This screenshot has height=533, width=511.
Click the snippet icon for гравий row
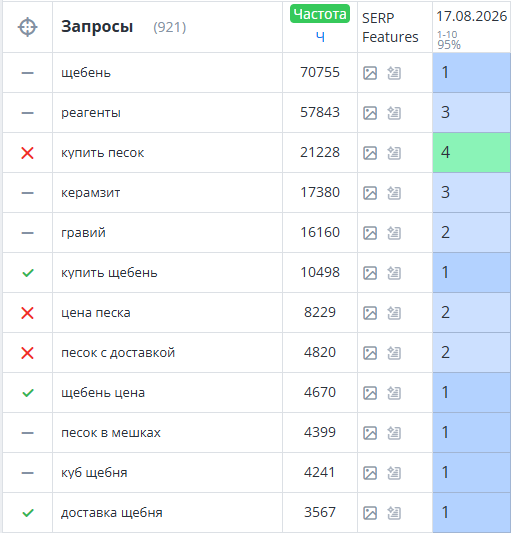[394, 233]
